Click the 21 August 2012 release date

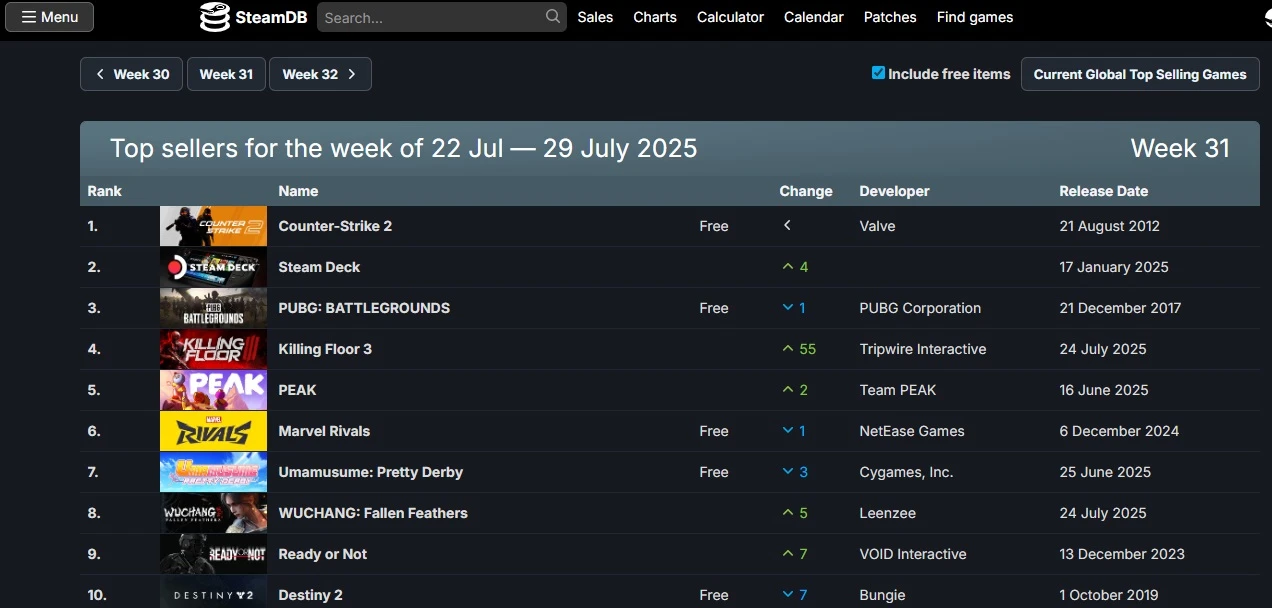click(1110, 226)
